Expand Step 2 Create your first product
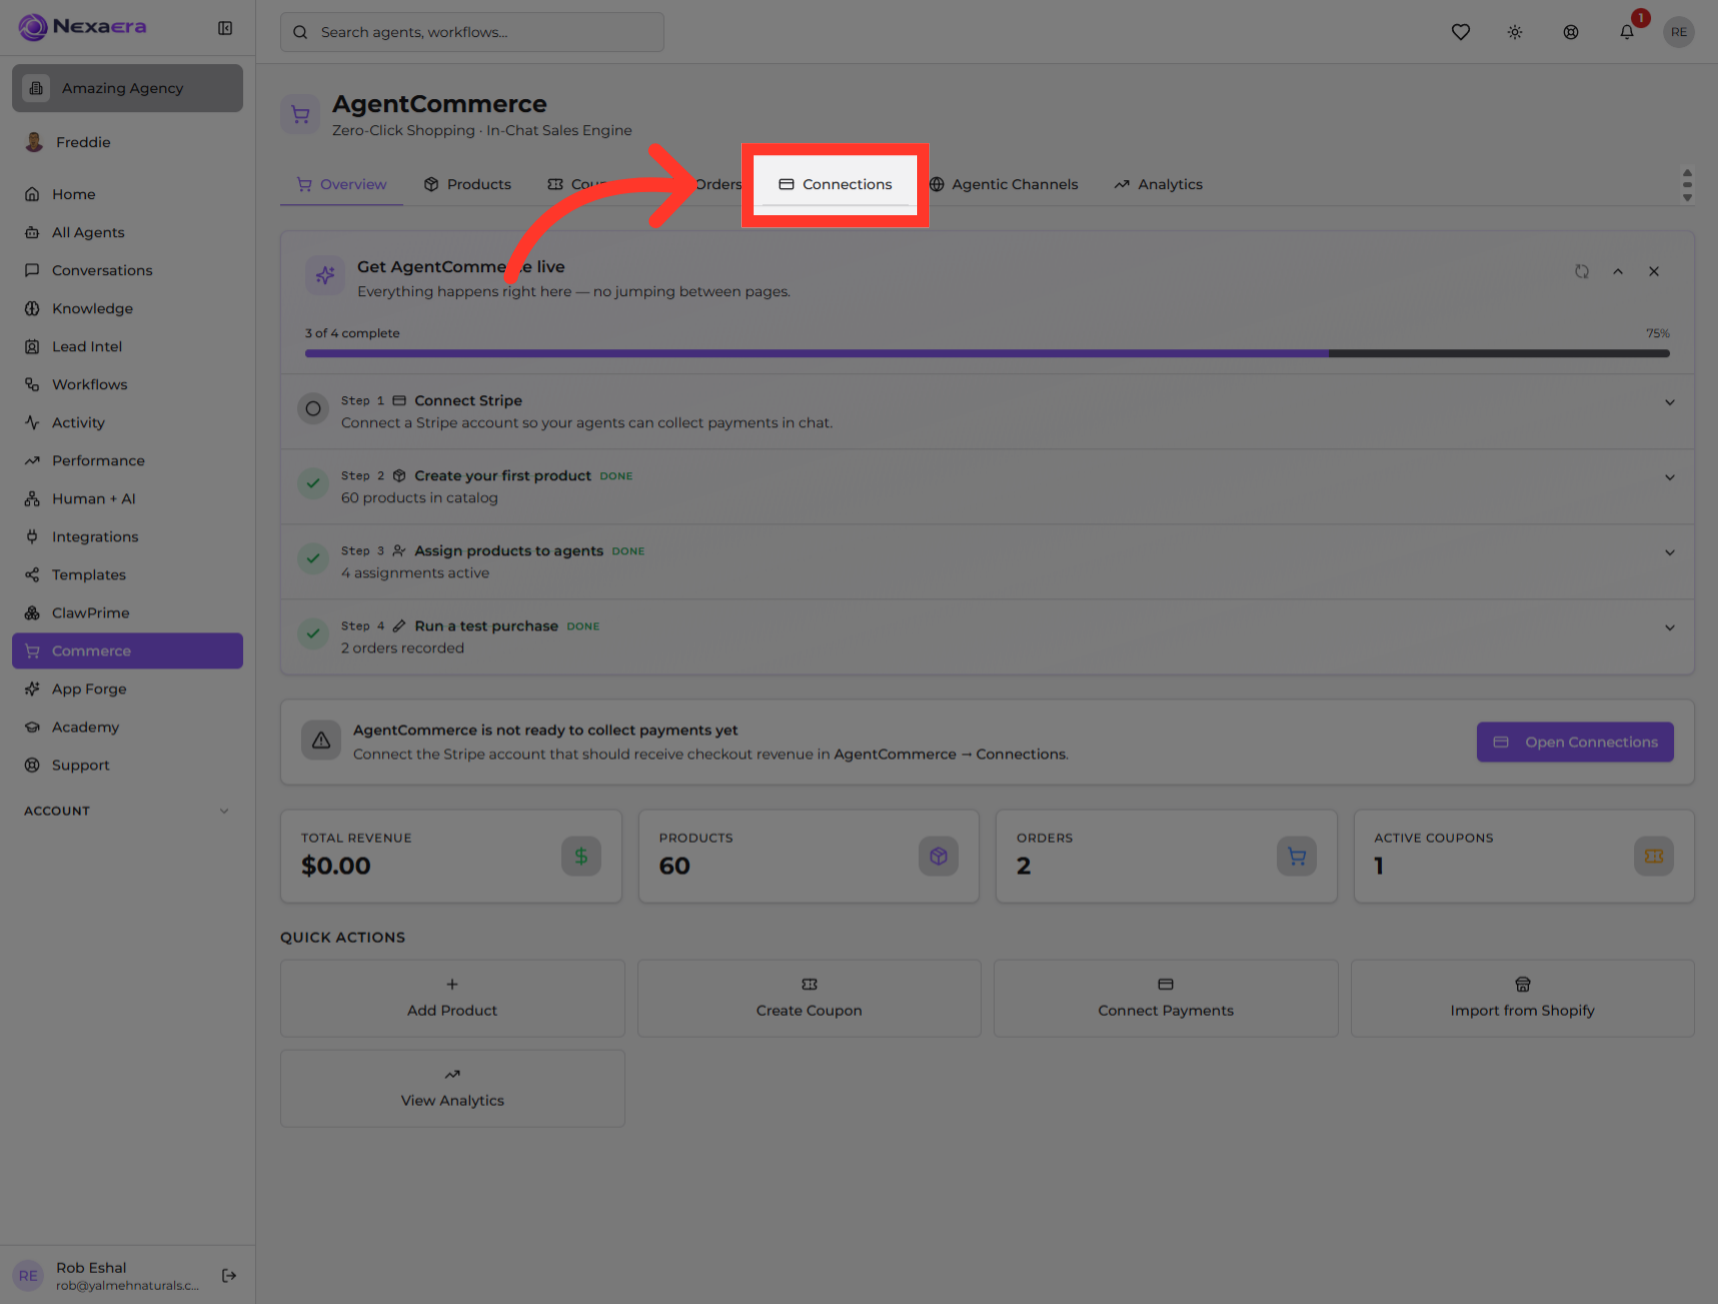Image resolution: width=1718 pixels, height=1304 pixels. tap(1669, 477)
